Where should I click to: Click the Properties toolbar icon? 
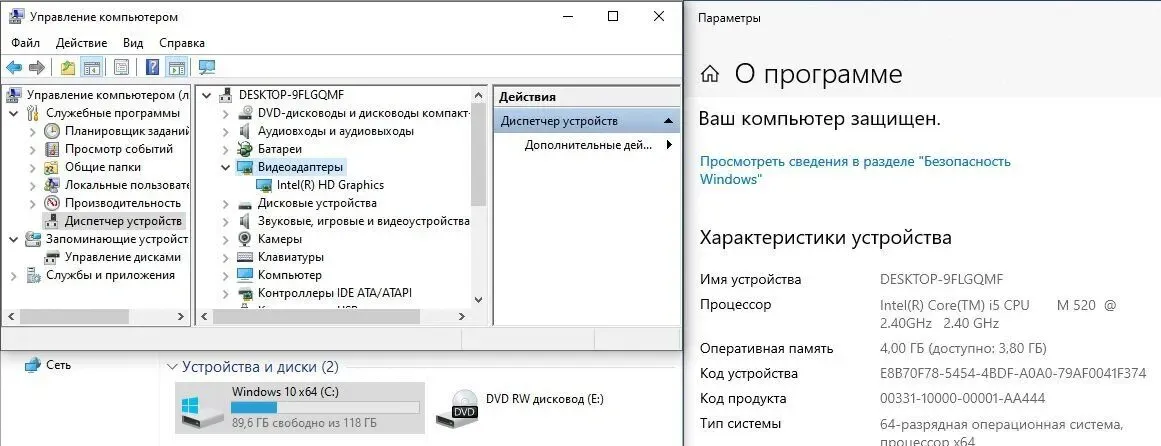coord(121,68)
